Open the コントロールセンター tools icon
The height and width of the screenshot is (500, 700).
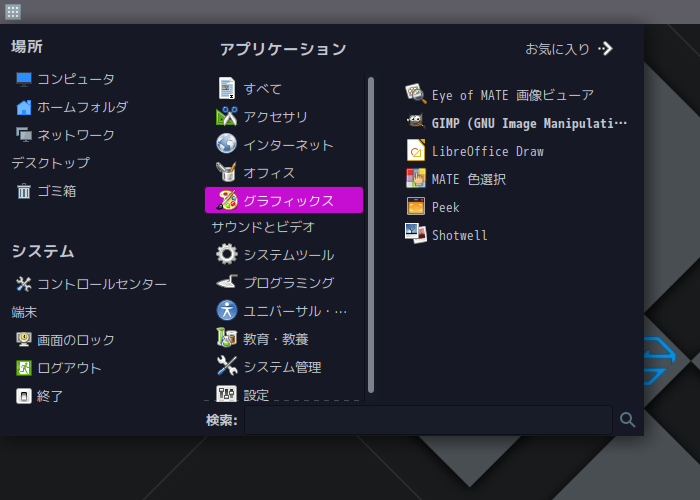click(x=24, y=284)
